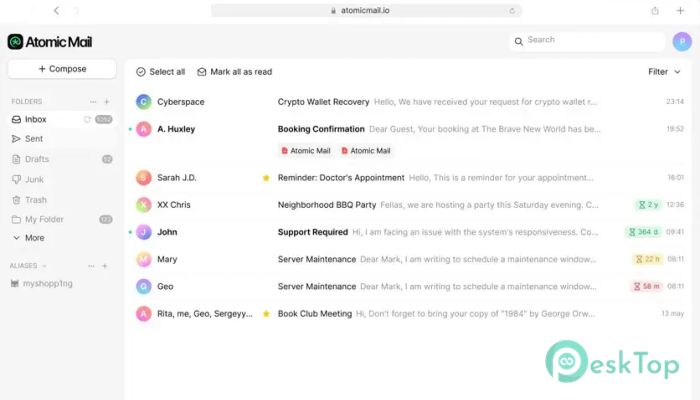Click the Aliases more options dots

click(92, 266)
